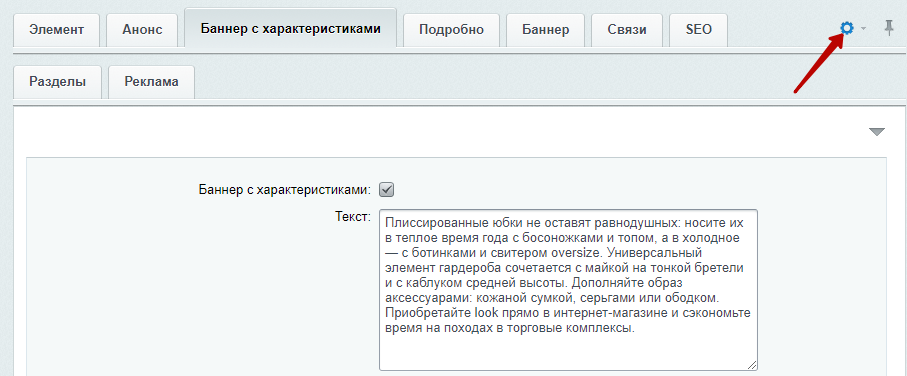Click the Текст: field label
This screenshot has width=907, height=376.
click(352, 217)
